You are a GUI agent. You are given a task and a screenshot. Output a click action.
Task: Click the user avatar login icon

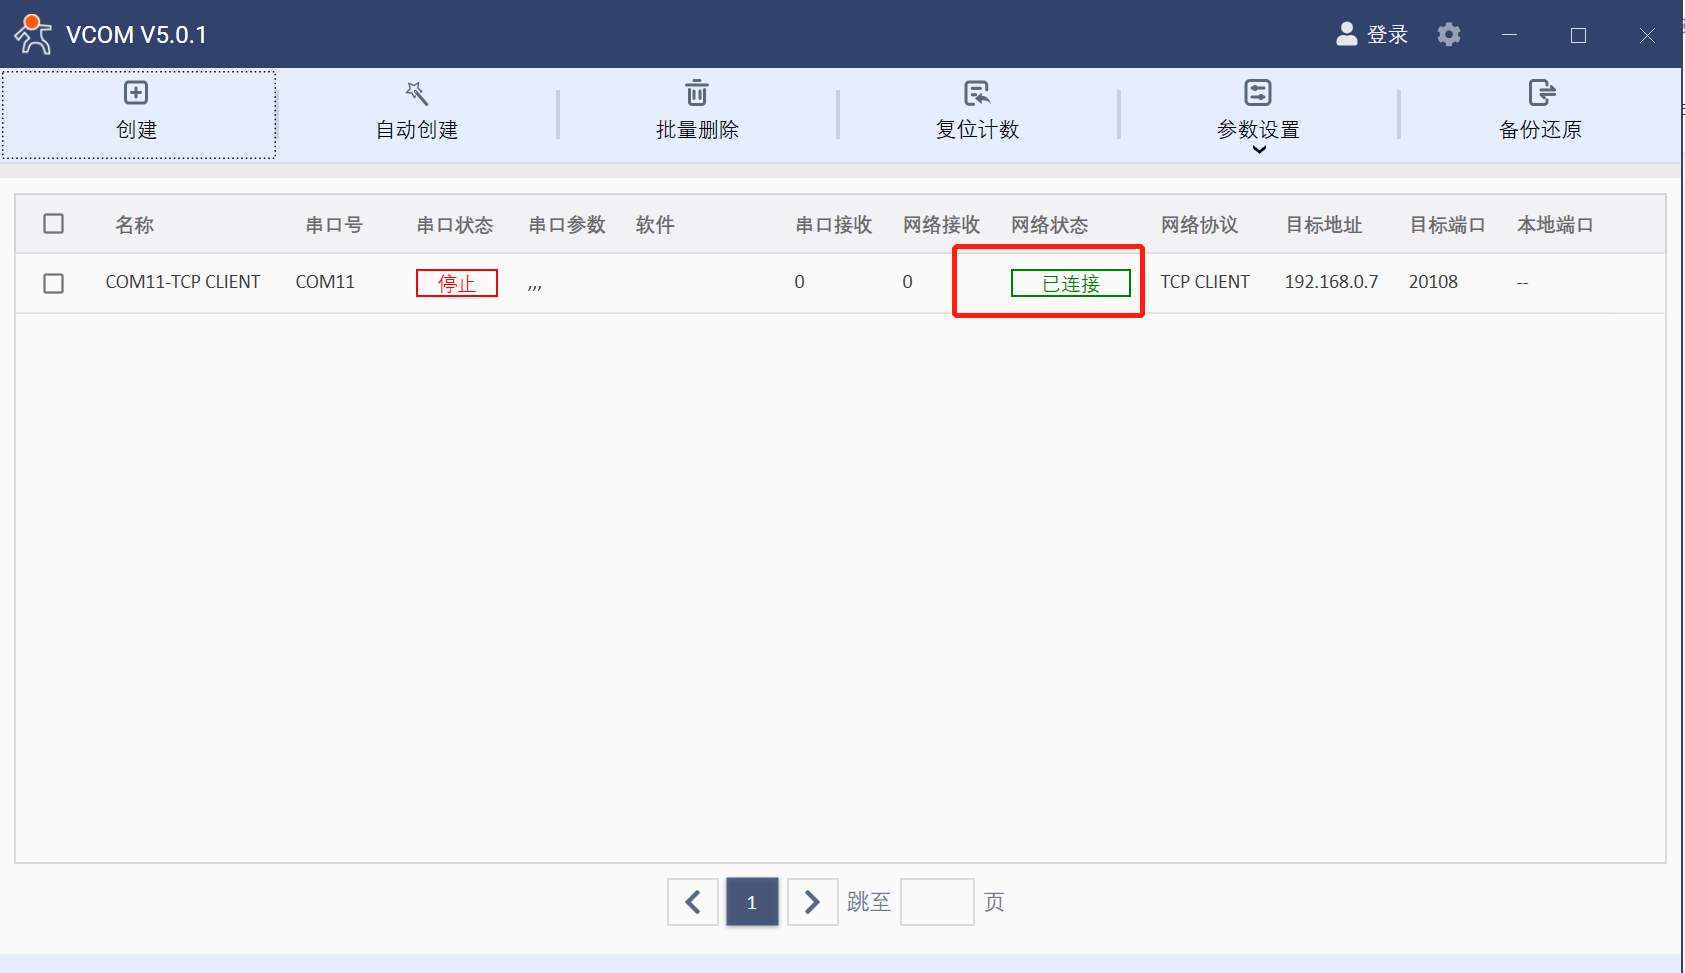click(1347, 34)
